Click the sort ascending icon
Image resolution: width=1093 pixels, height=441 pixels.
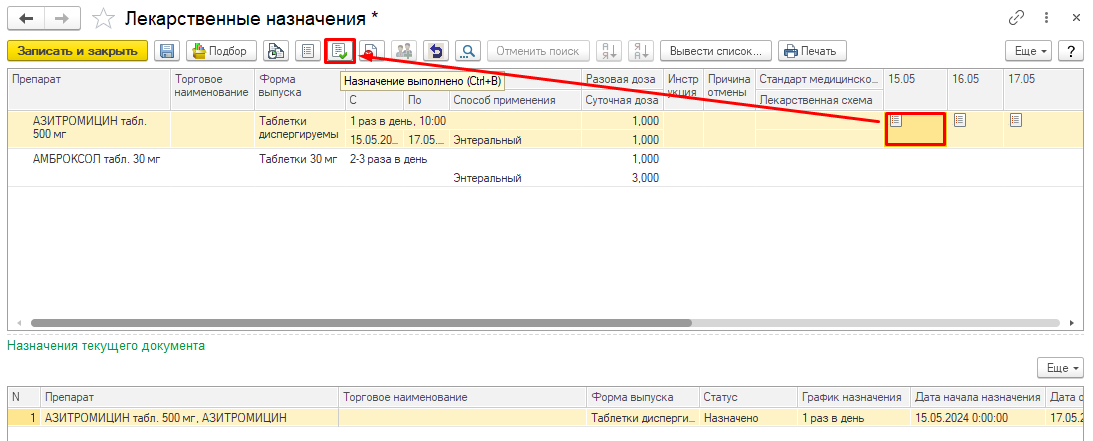609,51
